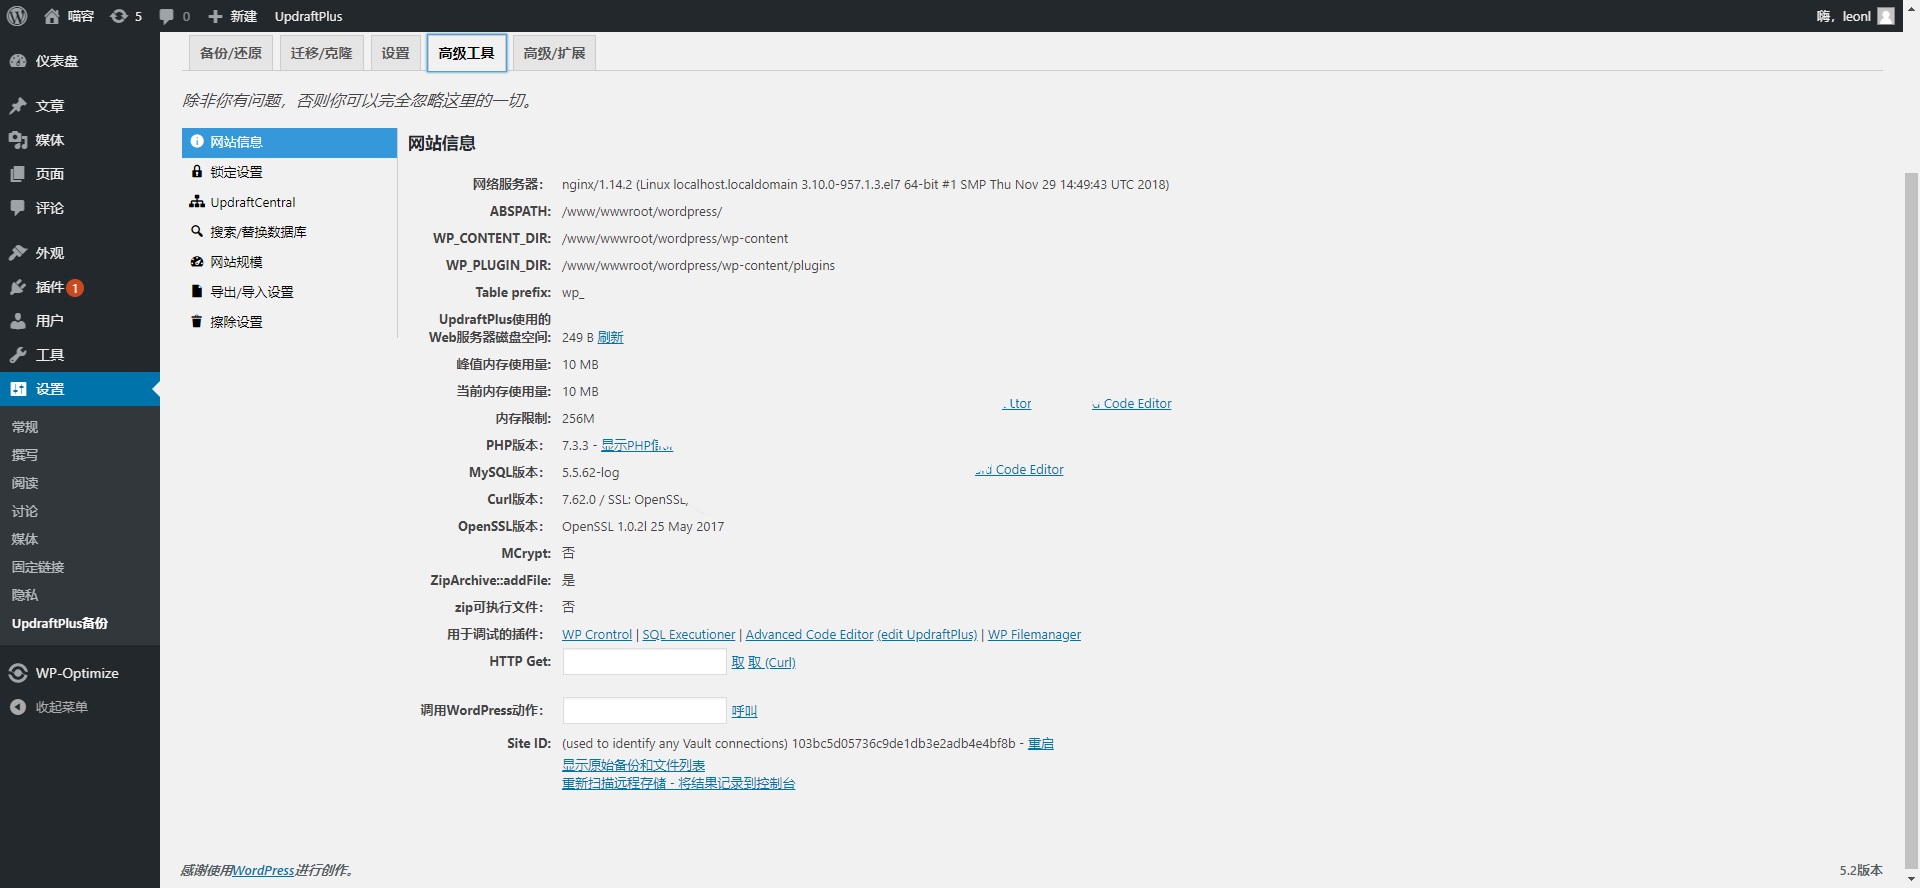Click the 呼叫 link for WordPress action

[x=744, y=711]
